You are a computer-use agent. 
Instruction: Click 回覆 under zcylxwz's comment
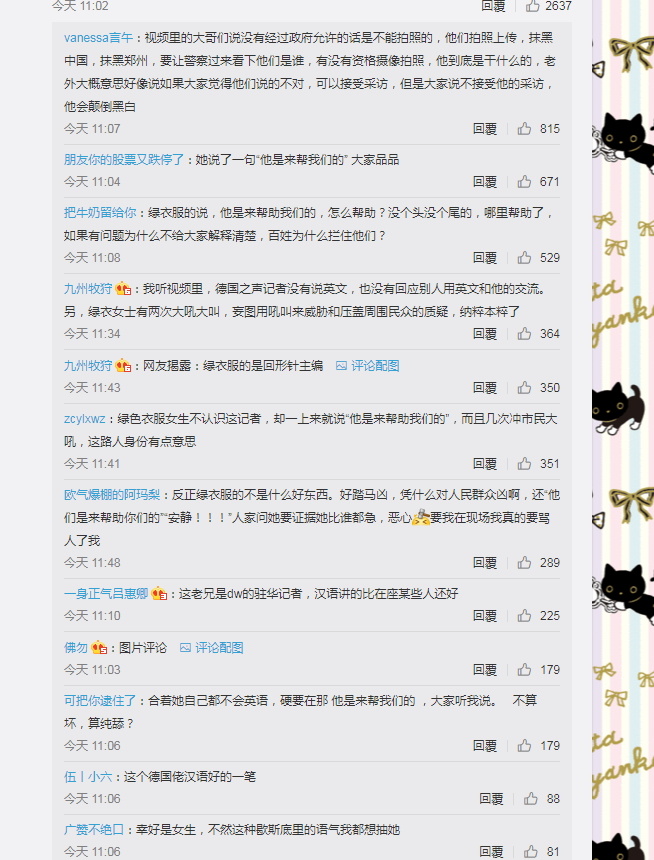click(x=485, y=464)
